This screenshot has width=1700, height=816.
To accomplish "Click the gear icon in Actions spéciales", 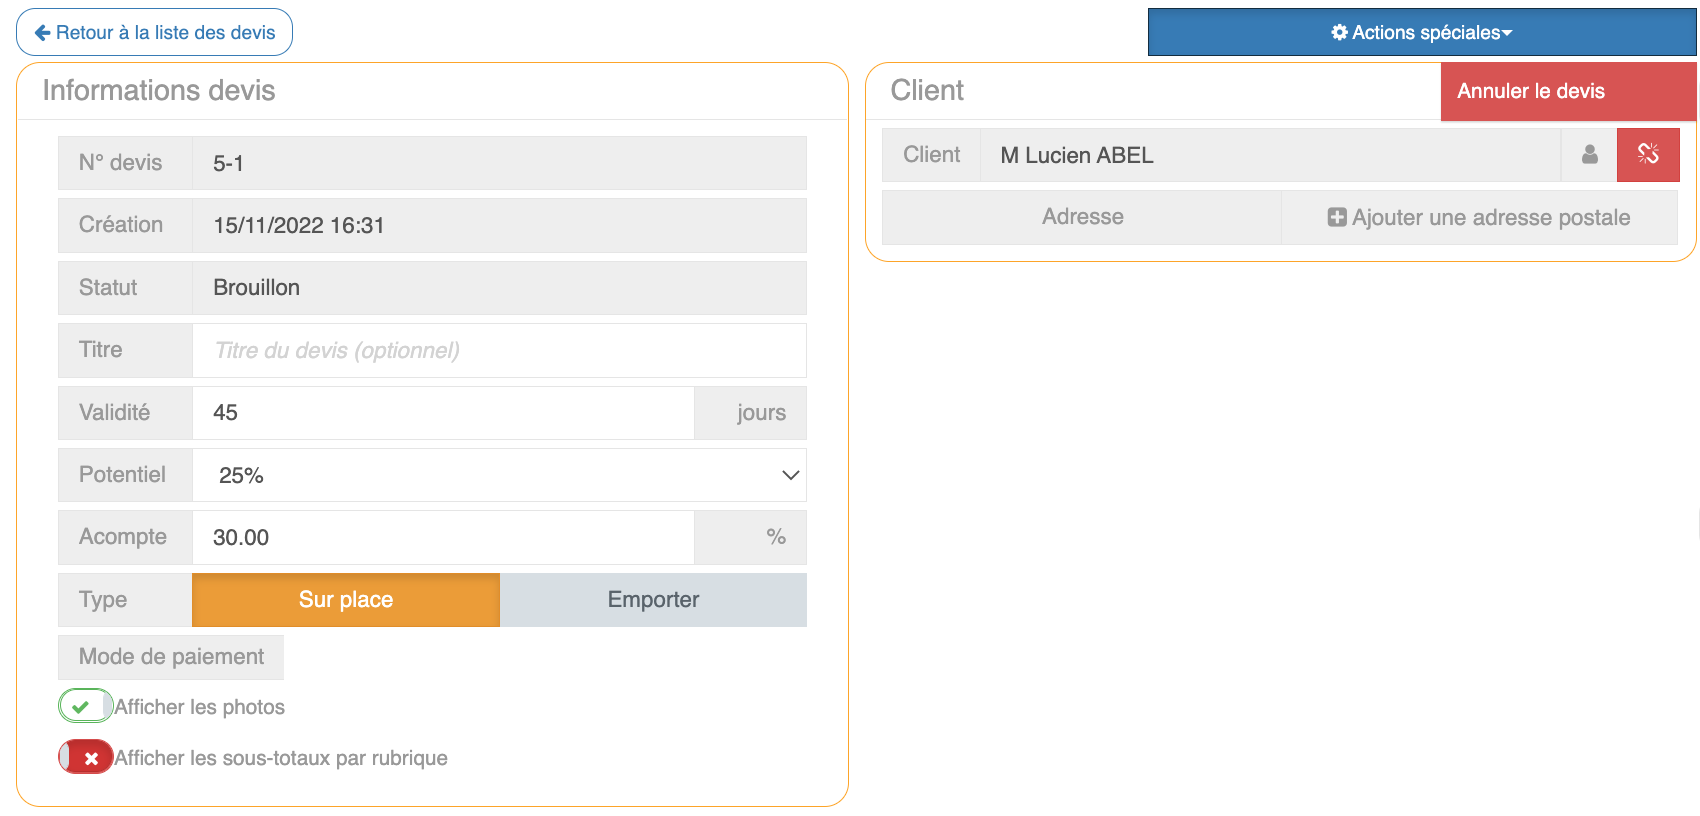I will (x=1339, y=32).
